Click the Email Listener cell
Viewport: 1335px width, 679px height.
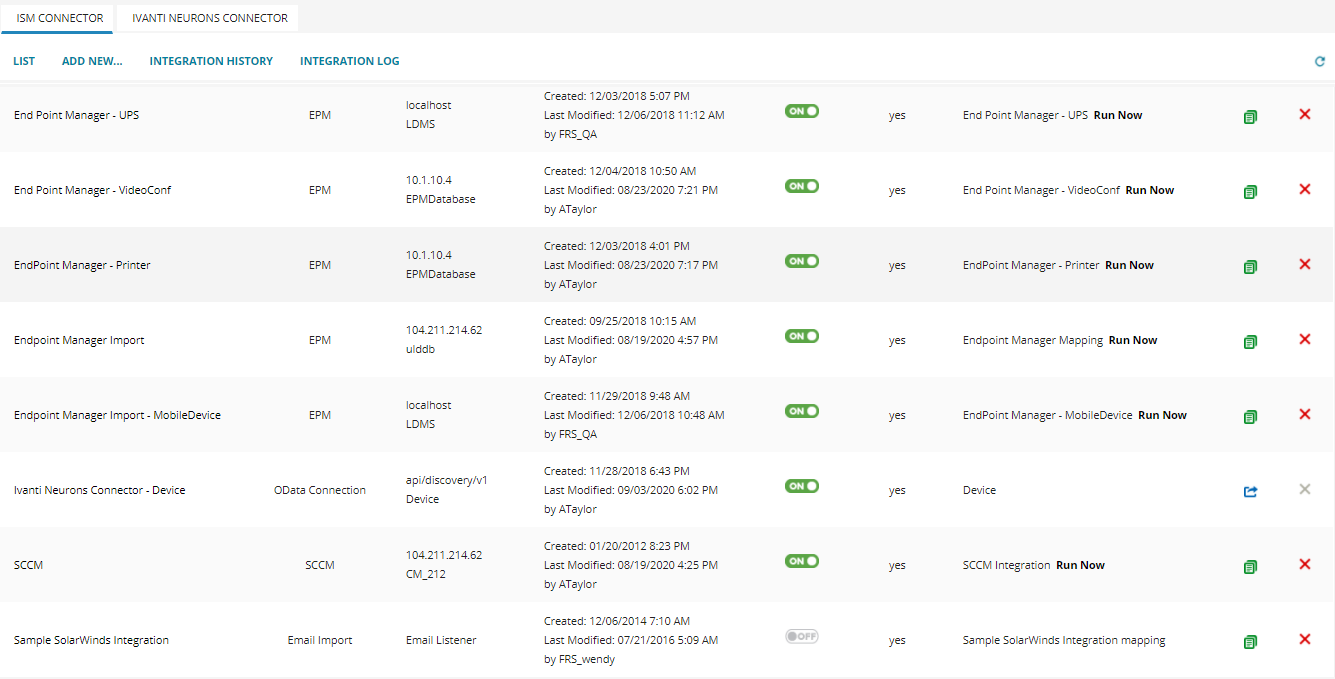coord(441,640)
